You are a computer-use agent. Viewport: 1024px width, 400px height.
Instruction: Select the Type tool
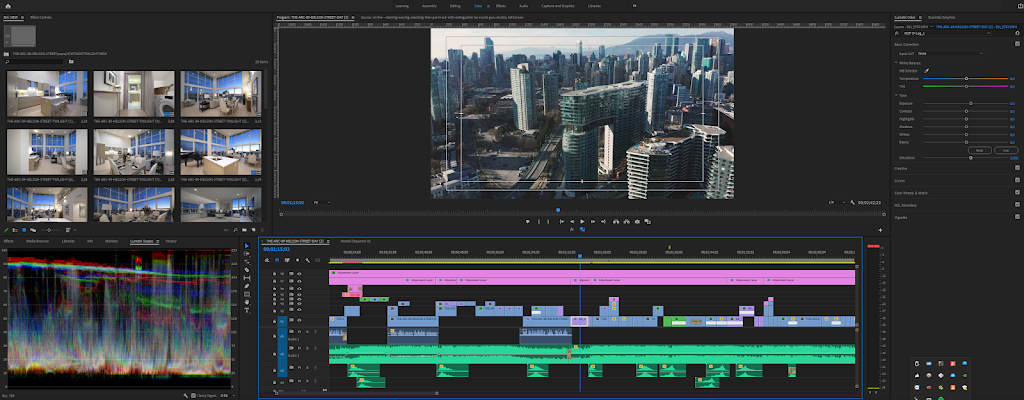(x=247, y=310)
